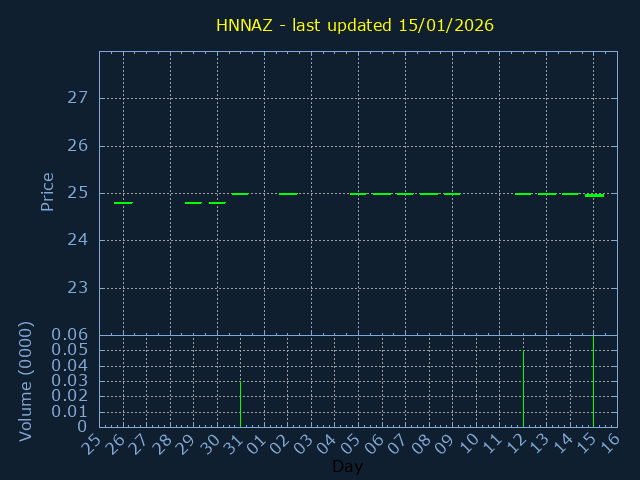
Task: Click the 'Price' y-axis label
Action: click(x=47, y=192)
